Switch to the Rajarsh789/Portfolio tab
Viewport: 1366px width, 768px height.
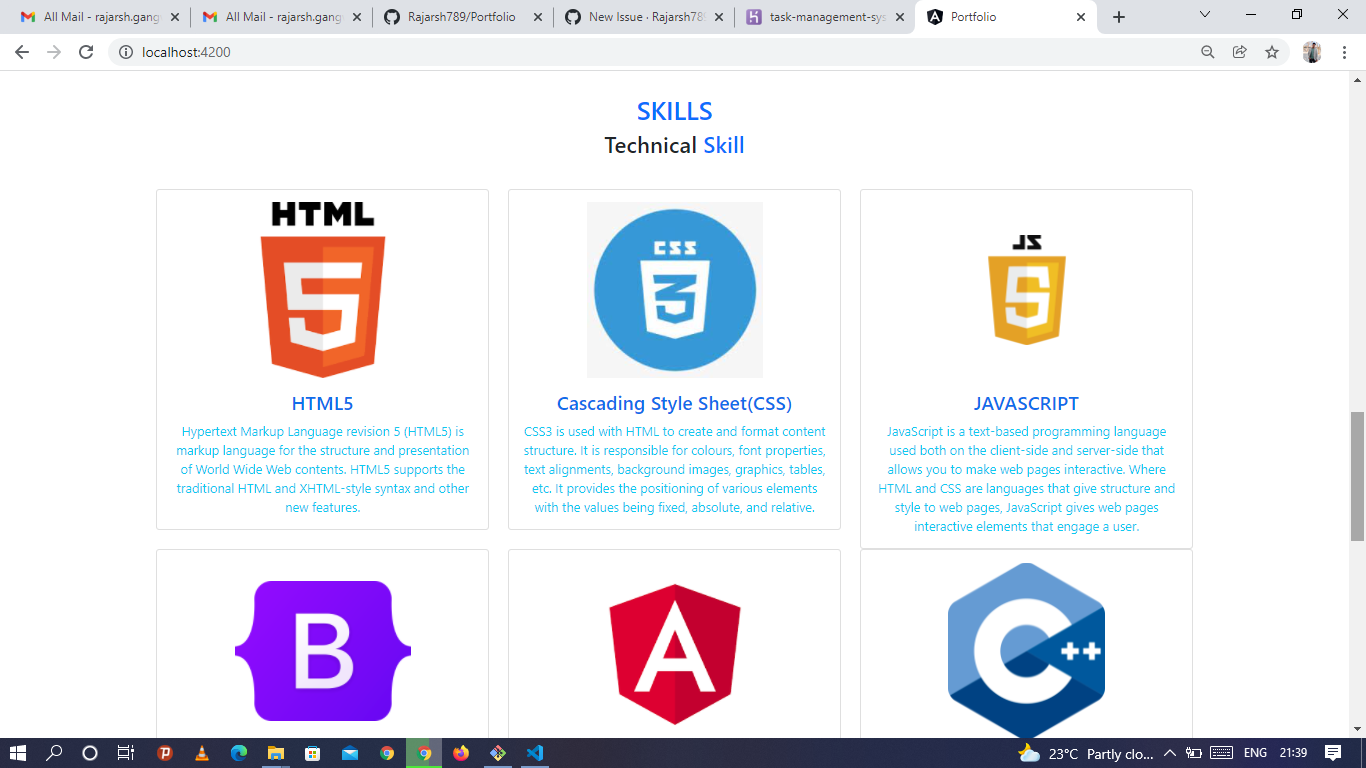(461, 16)
